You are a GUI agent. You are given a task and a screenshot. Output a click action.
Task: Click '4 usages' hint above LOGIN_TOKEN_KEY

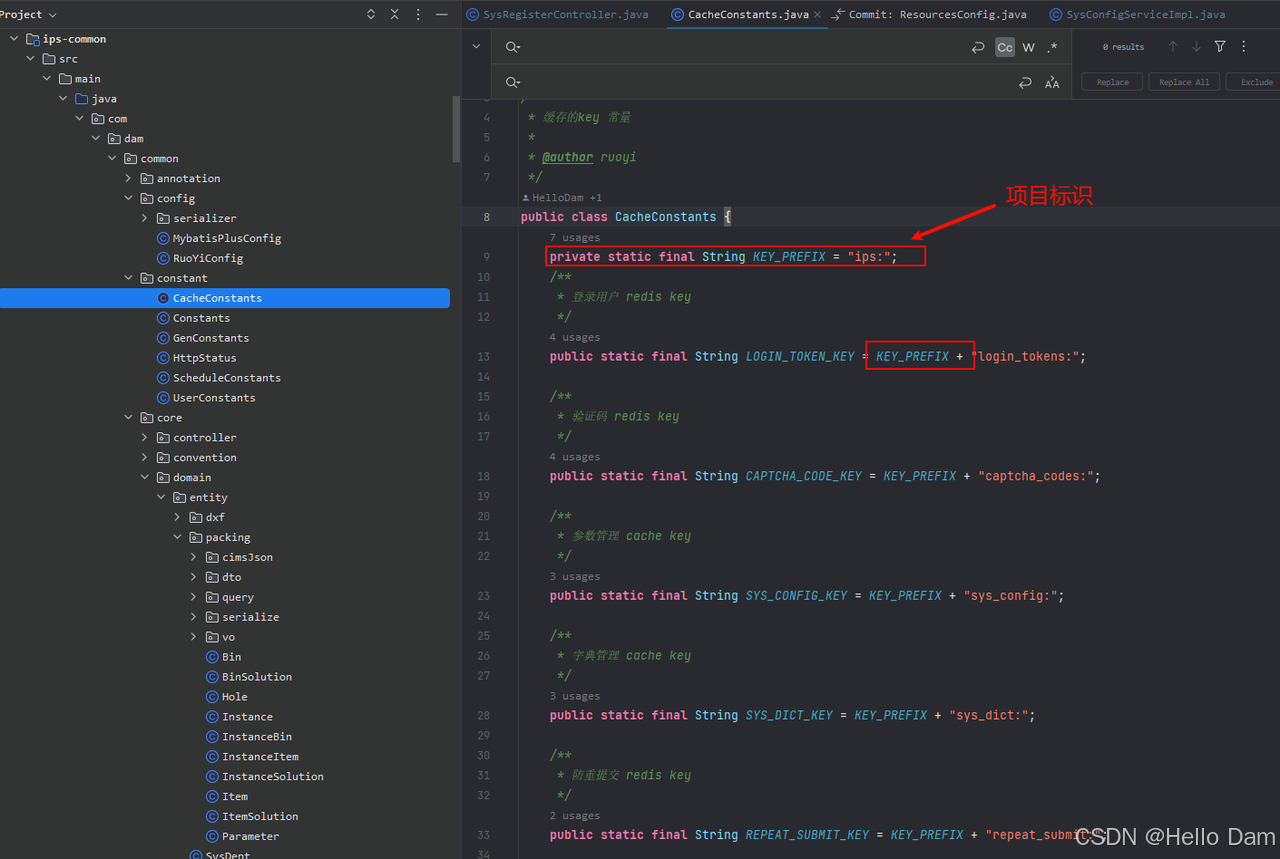pos(574,338)
